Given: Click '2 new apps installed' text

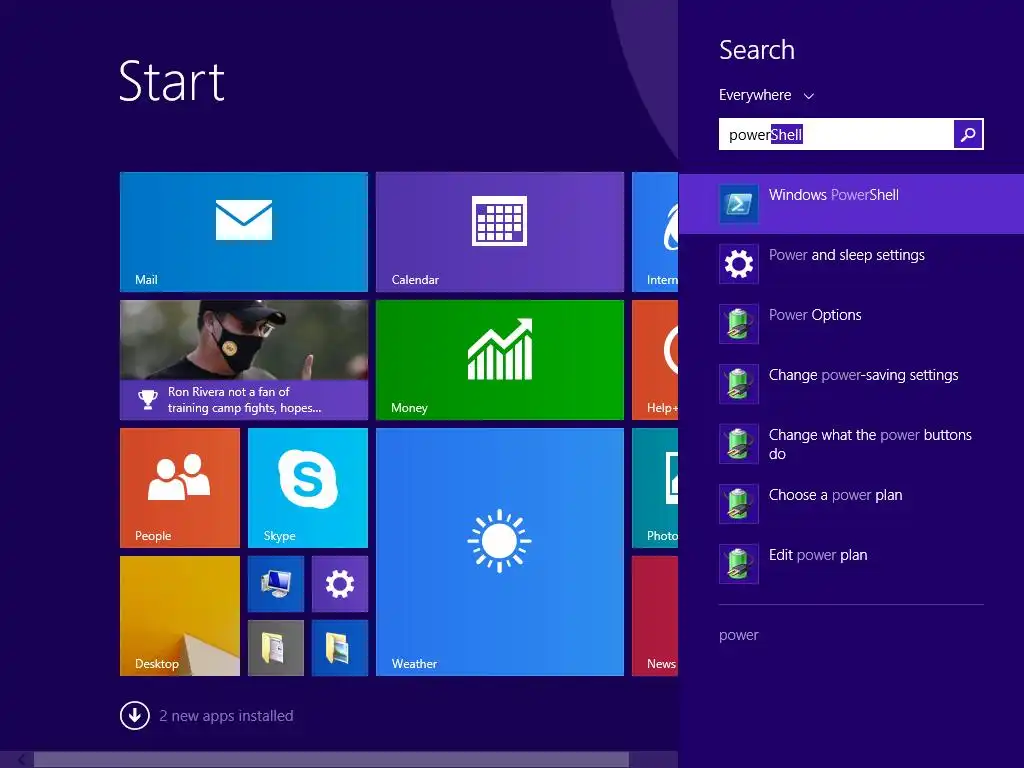Looking at the screenshot, I should coord(226,716).
